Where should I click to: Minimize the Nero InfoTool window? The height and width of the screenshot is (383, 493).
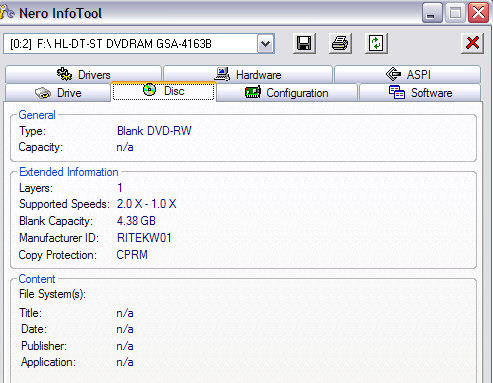(x=432, y=13)
